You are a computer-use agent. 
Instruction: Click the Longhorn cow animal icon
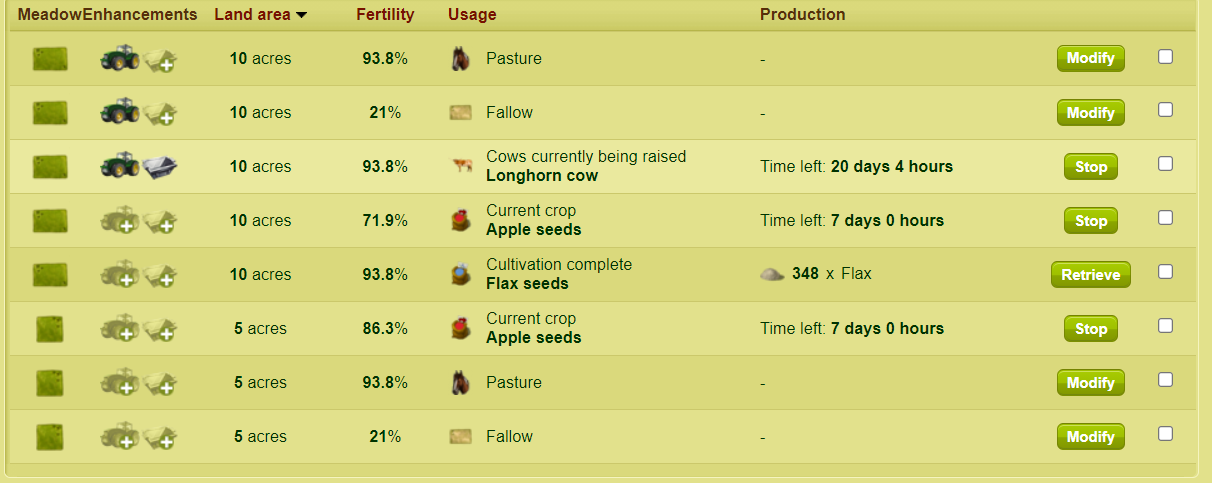(460, 167)
